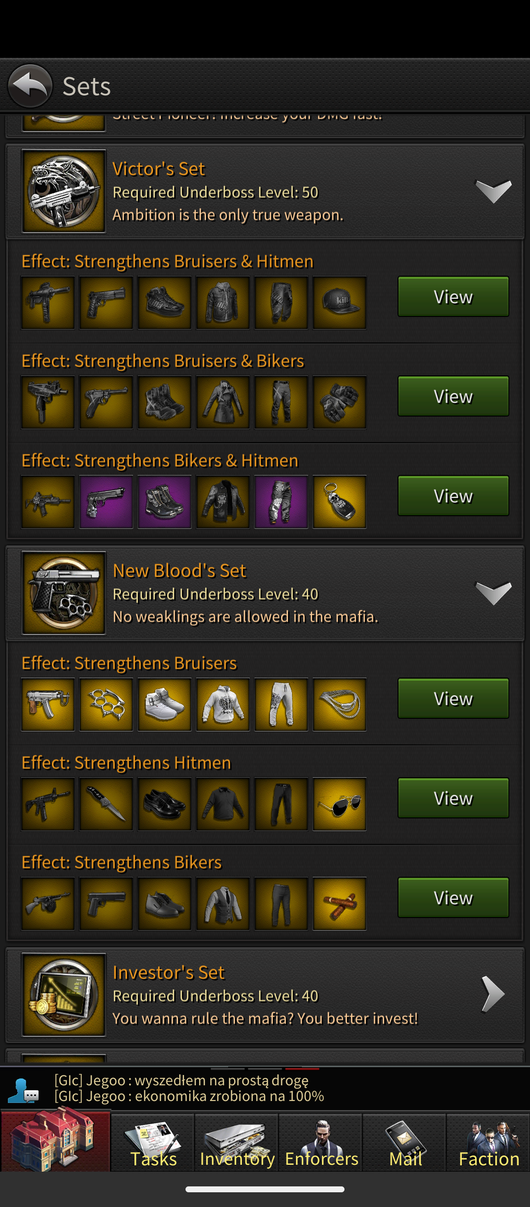View the Strengthens Bruisers & Hitmen set
Screen dimensions: 530x1207
click(x=453, y=297)
